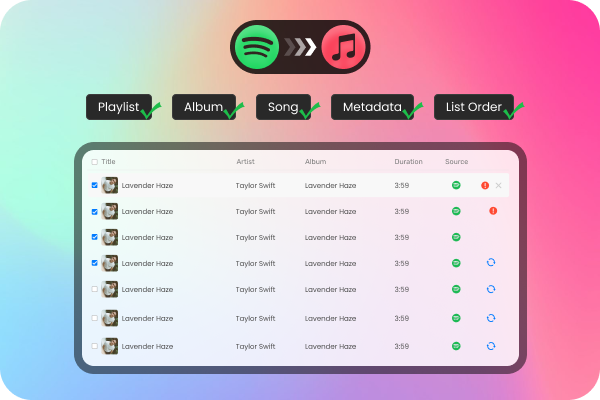Click the Artist column header
The height and width of the screenshot is (400, 600).
click(246, 161)
